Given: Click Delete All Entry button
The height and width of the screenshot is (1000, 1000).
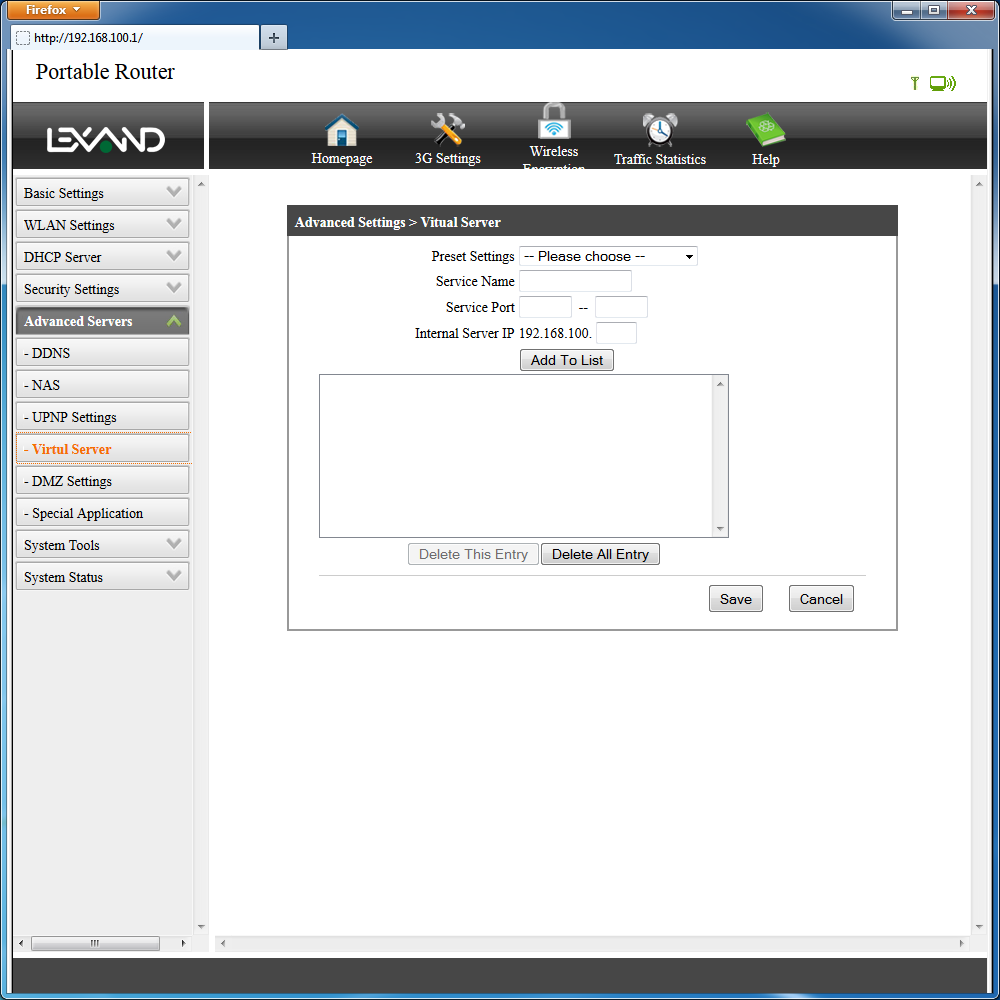Looking at the screenshot, I should [600, 554].
